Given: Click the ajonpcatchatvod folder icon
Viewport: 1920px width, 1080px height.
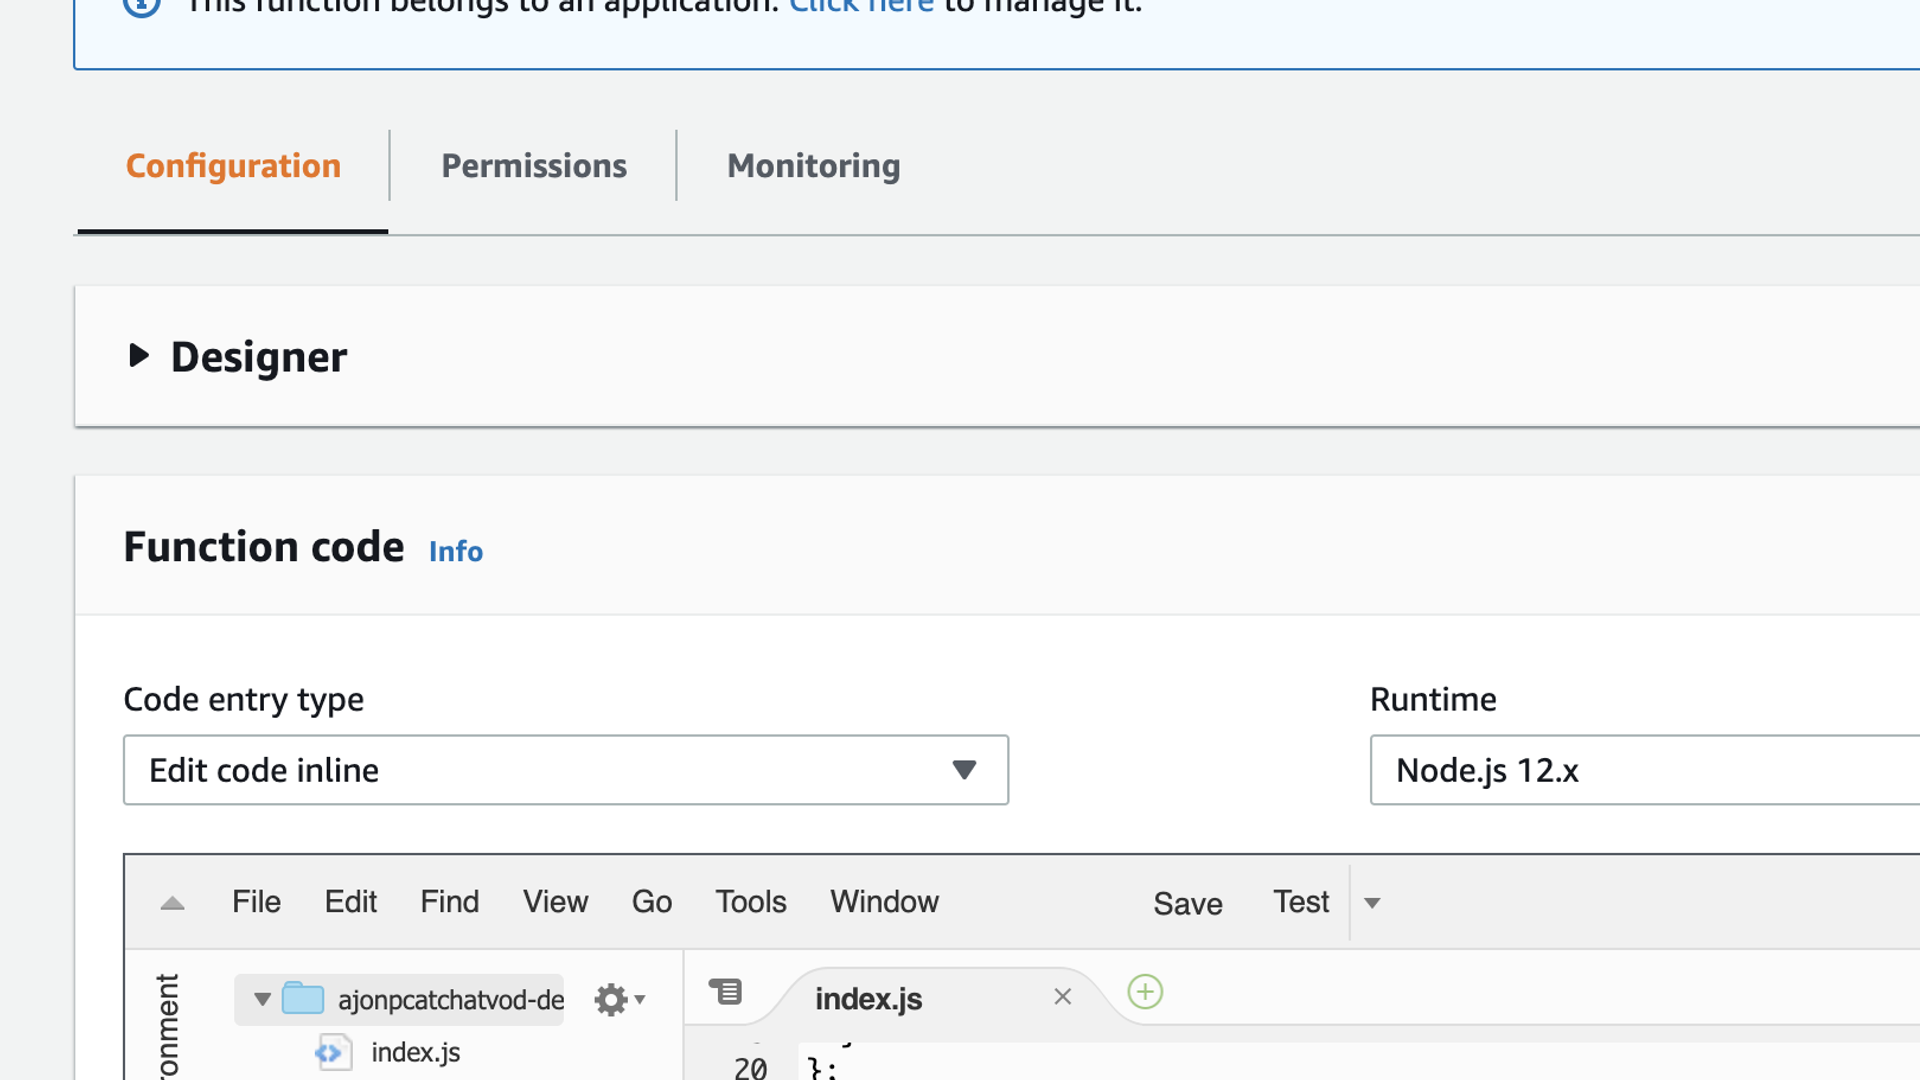Looking at the screenshot, I should coord(303,998).
